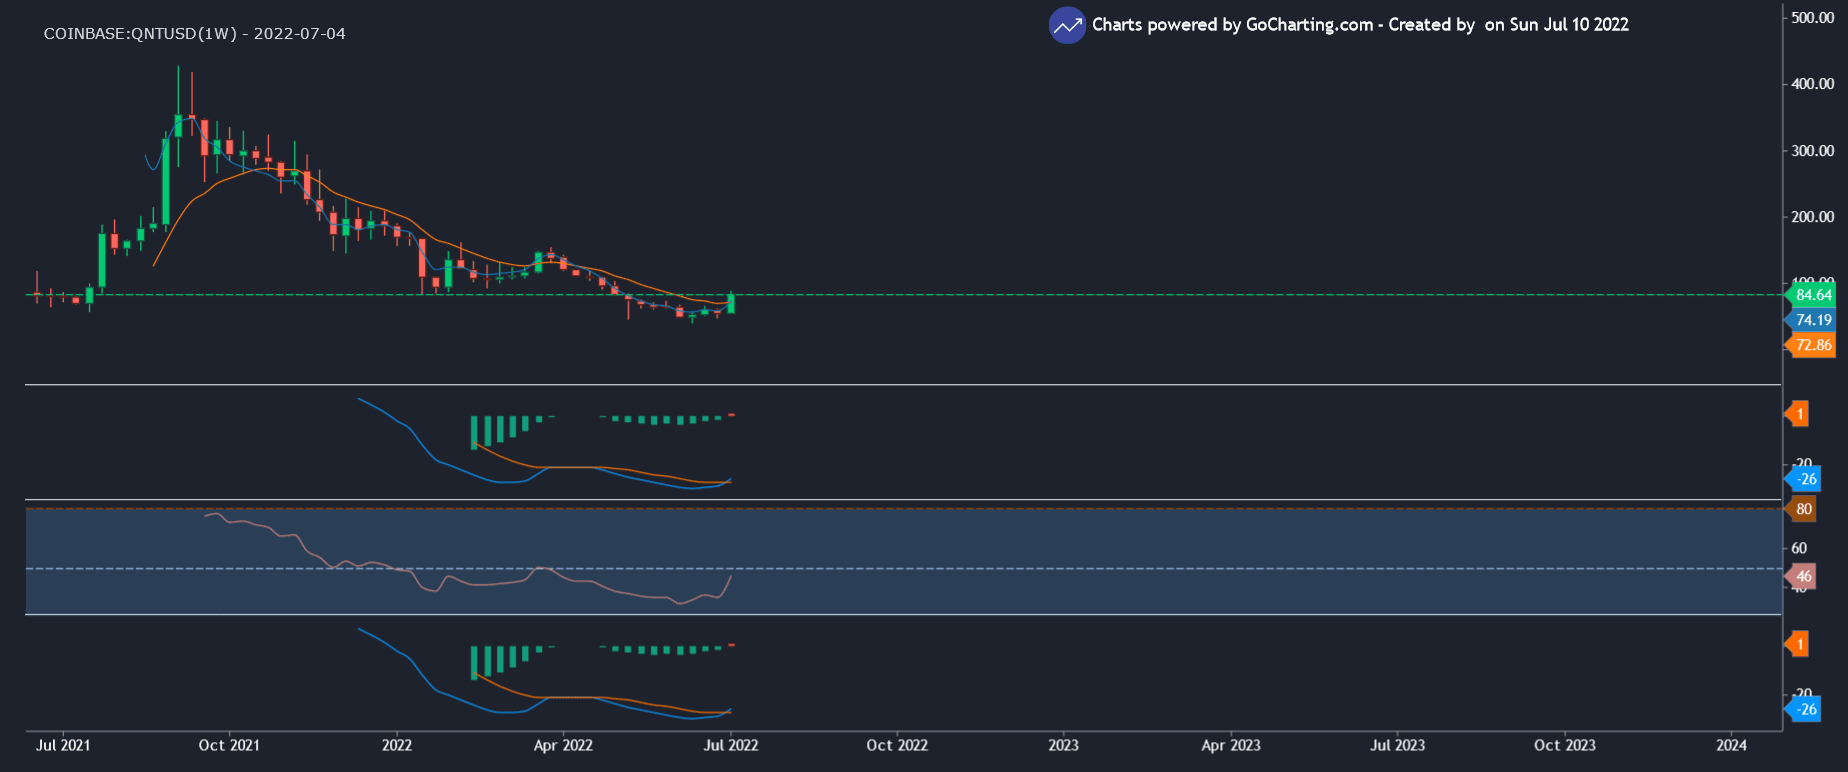Click the 200.00 price axis label

tap(1812, 217)
